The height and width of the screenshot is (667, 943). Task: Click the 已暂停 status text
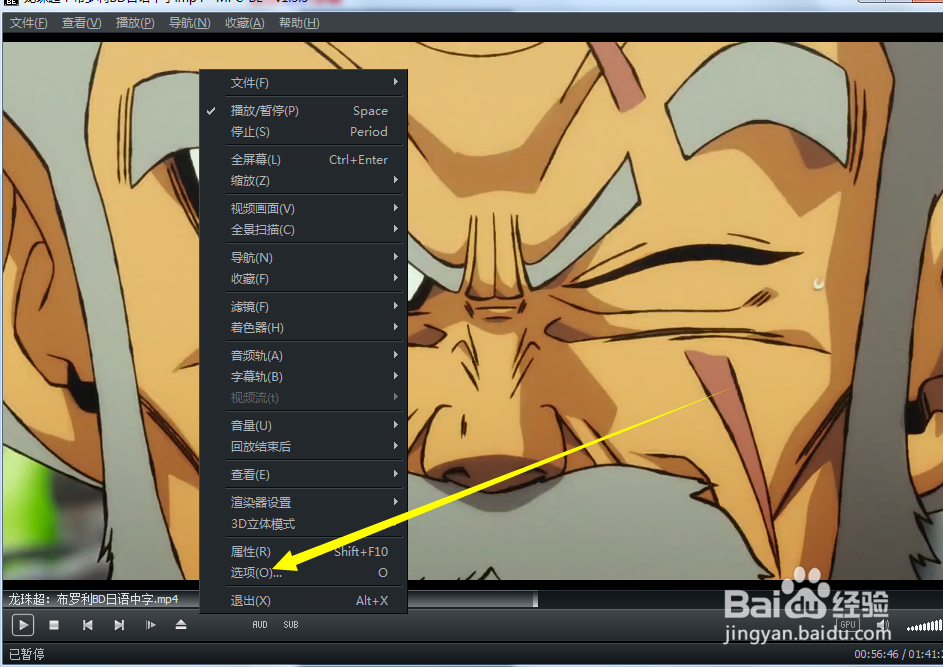pos(26,654)
